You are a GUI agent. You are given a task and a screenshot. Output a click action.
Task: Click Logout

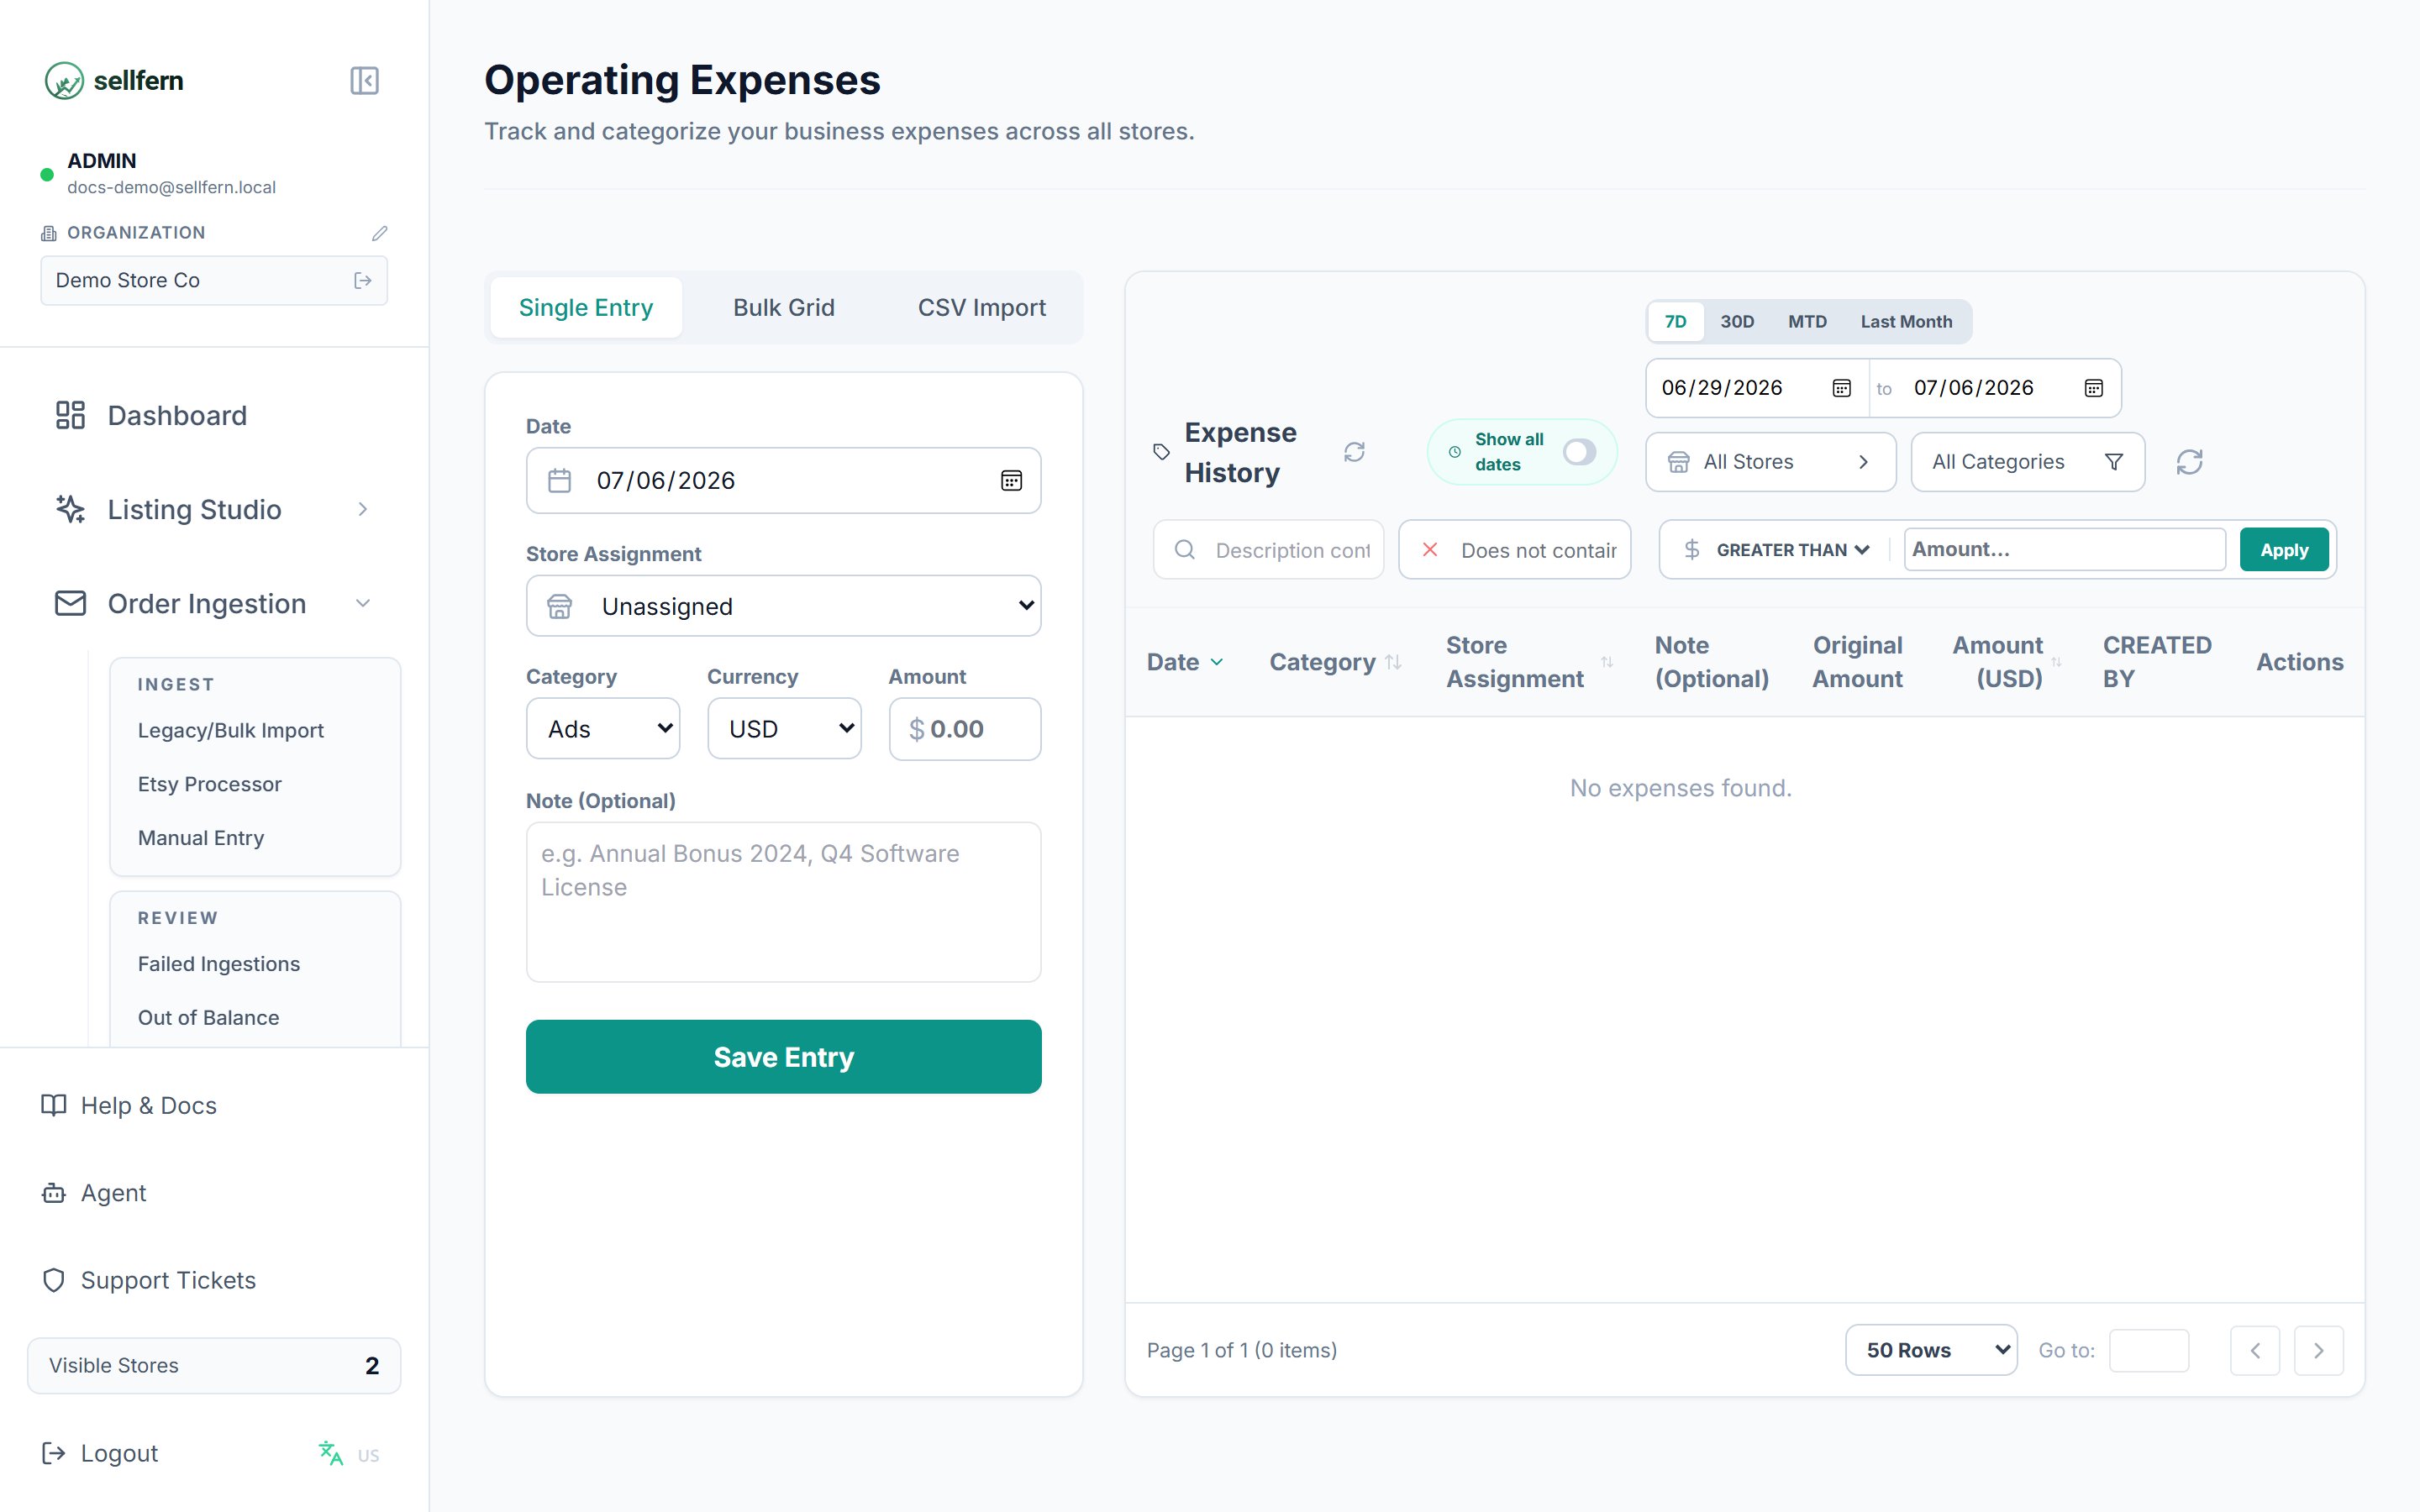[100, 1454]
